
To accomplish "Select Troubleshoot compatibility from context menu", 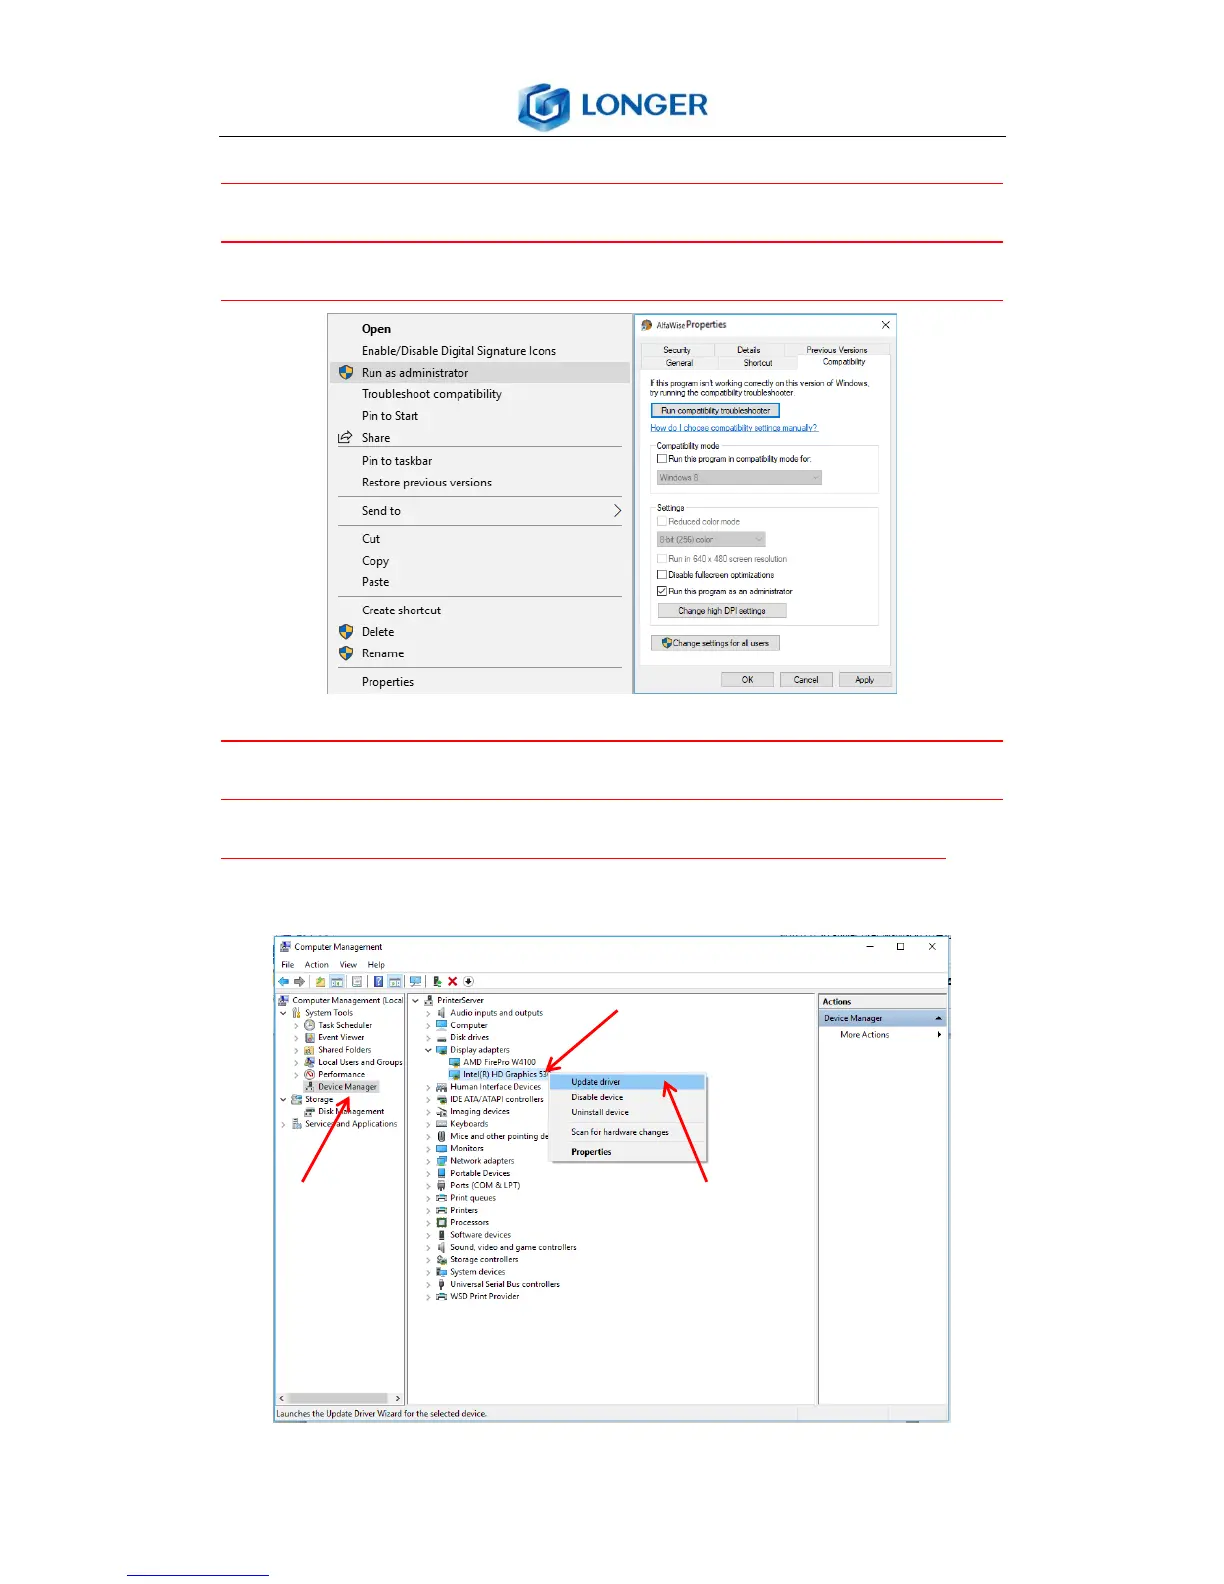I will tap(480, 394).
